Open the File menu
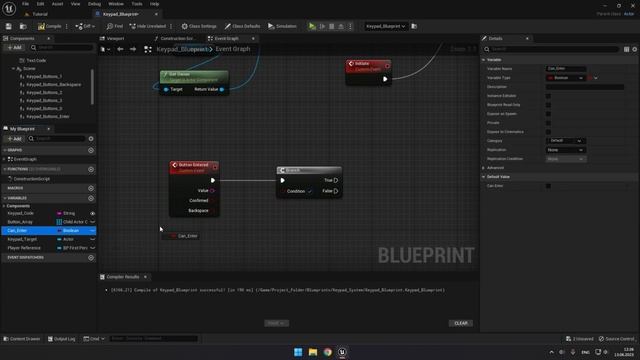Image resolution: width=640 pixels, height=360 pixels. pyautogui.click(x=25, y=4)
